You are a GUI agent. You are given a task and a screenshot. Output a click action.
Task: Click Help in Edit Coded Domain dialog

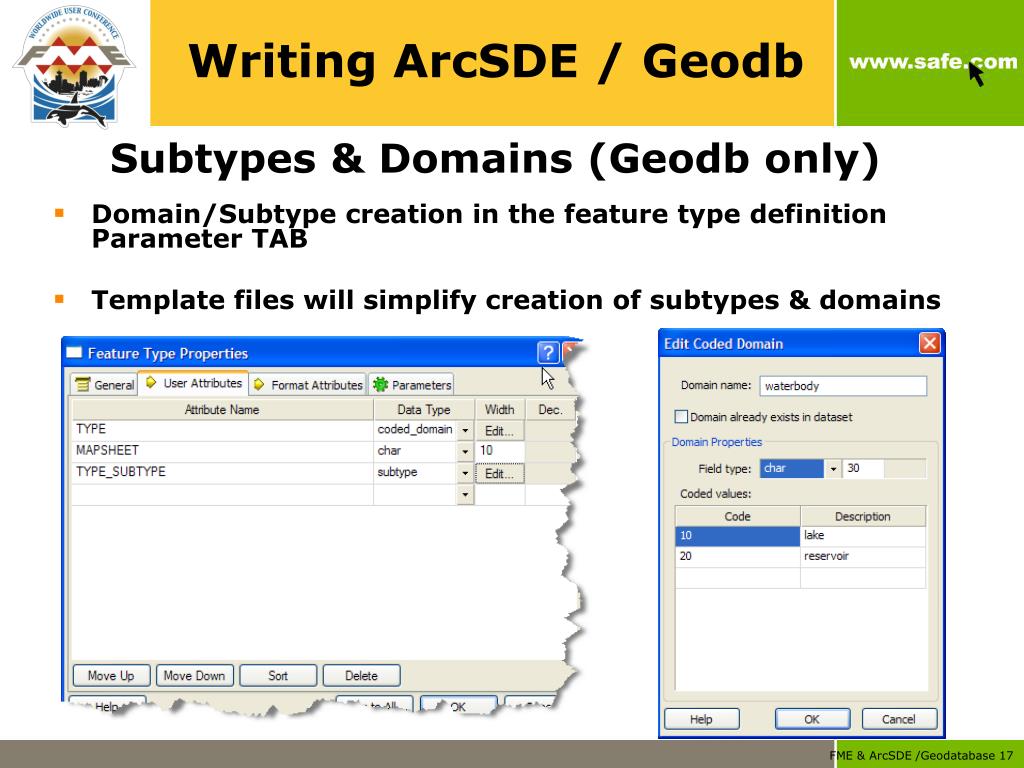tap(701, 719)
